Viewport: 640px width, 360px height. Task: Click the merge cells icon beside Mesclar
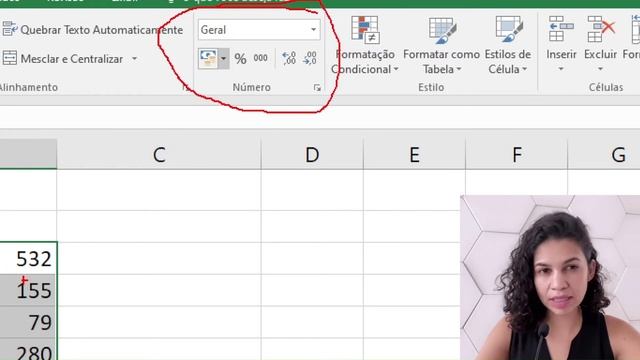pos(10,58)
